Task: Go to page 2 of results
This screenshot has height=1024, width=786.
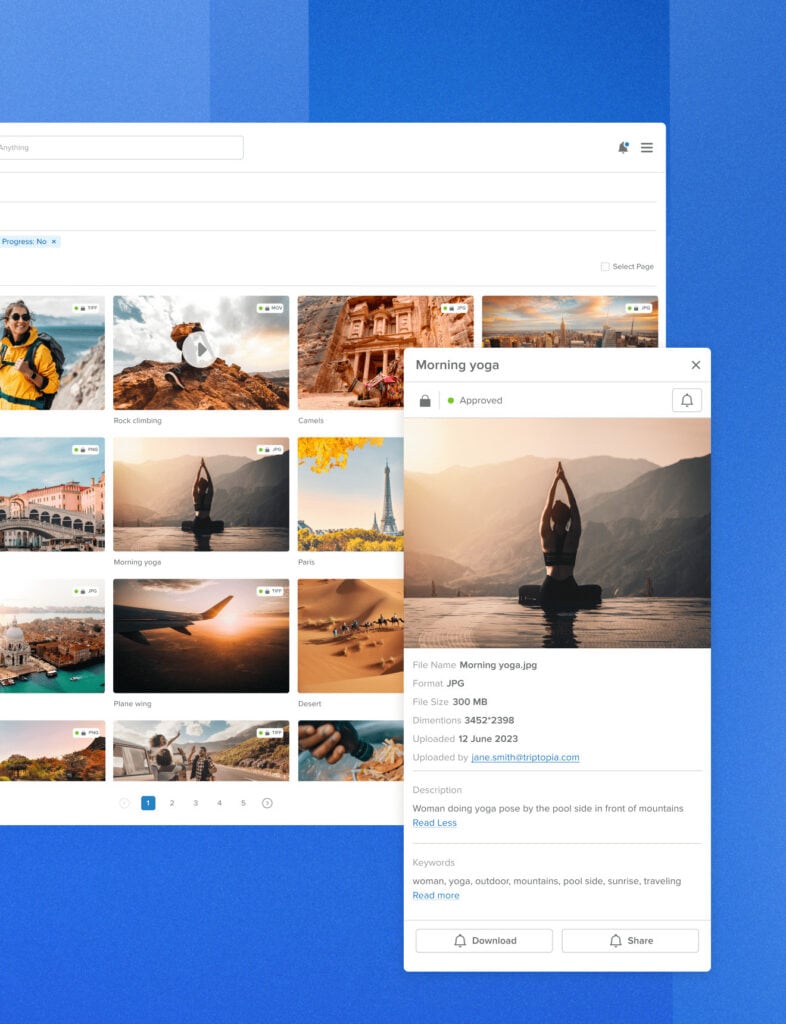Action: [x=172, y=803]
